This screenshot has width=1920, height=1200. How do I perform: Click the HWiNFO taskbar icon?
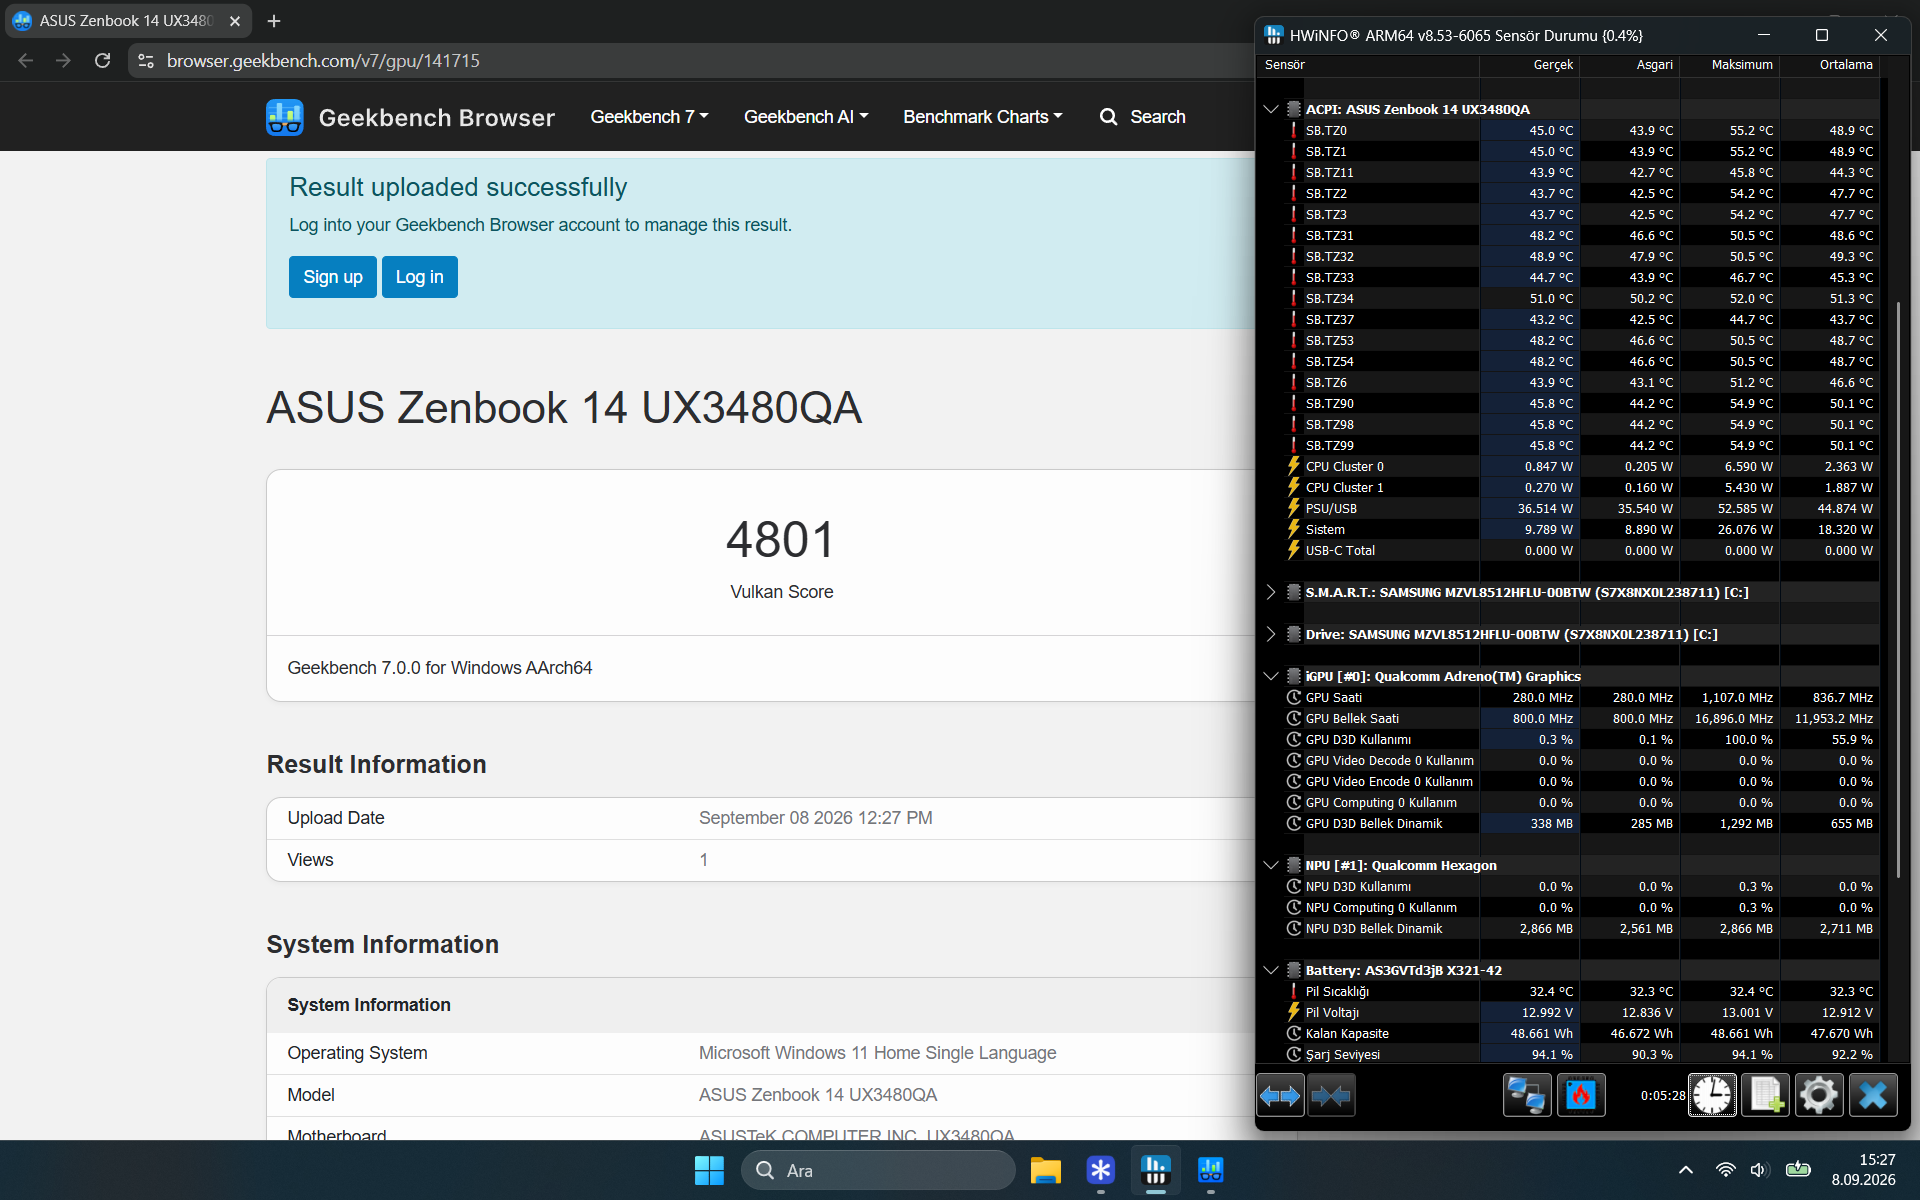[x=1155, y=1170]
